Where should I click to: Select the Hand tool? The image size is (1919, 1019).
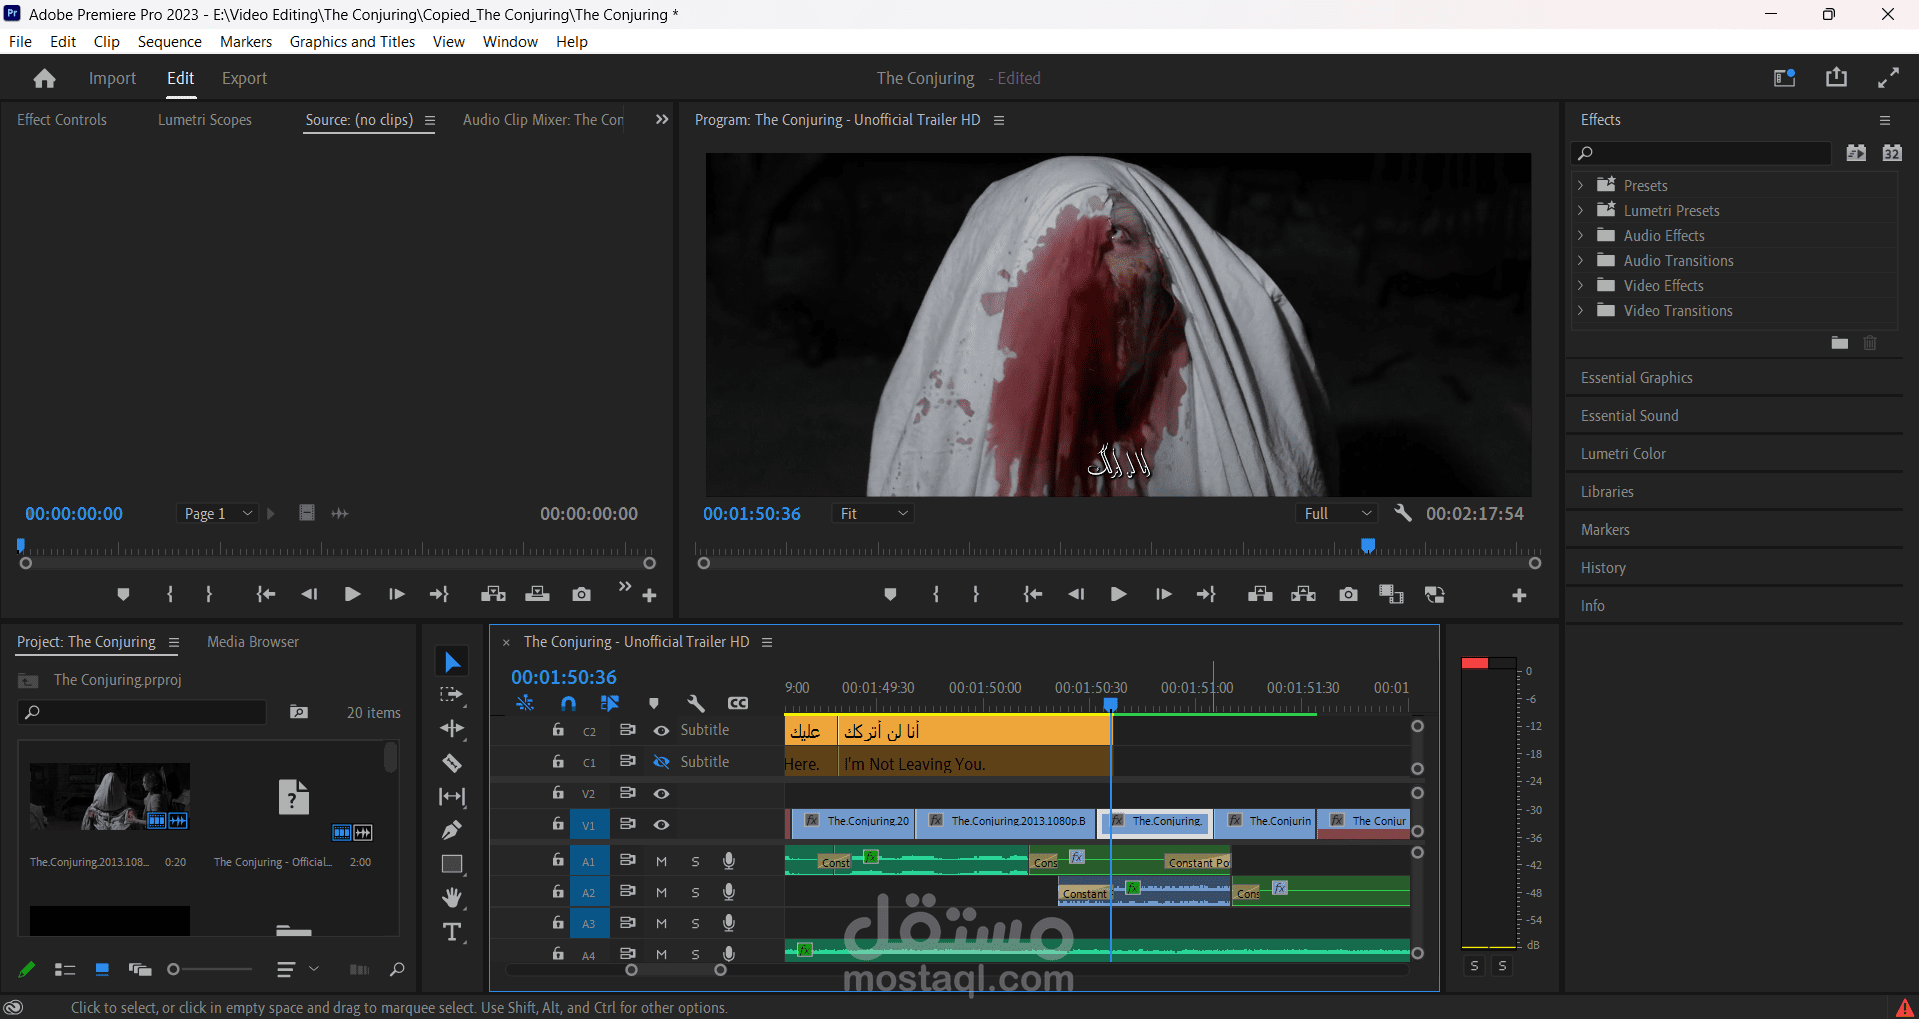(452, 897)
